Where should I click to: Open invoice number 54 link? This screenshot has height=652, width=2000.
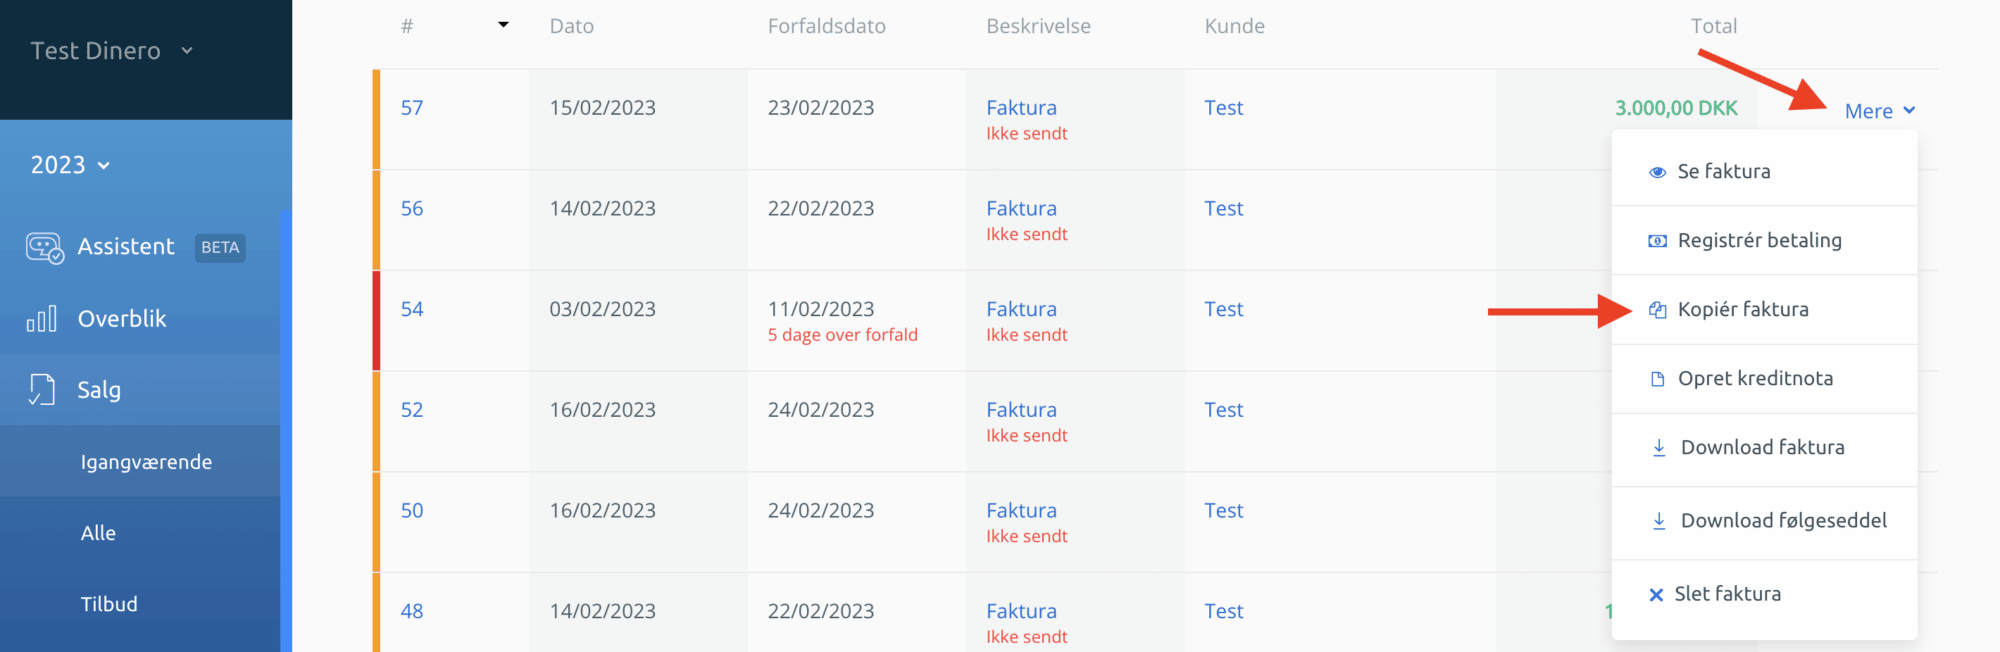(412, 309)
